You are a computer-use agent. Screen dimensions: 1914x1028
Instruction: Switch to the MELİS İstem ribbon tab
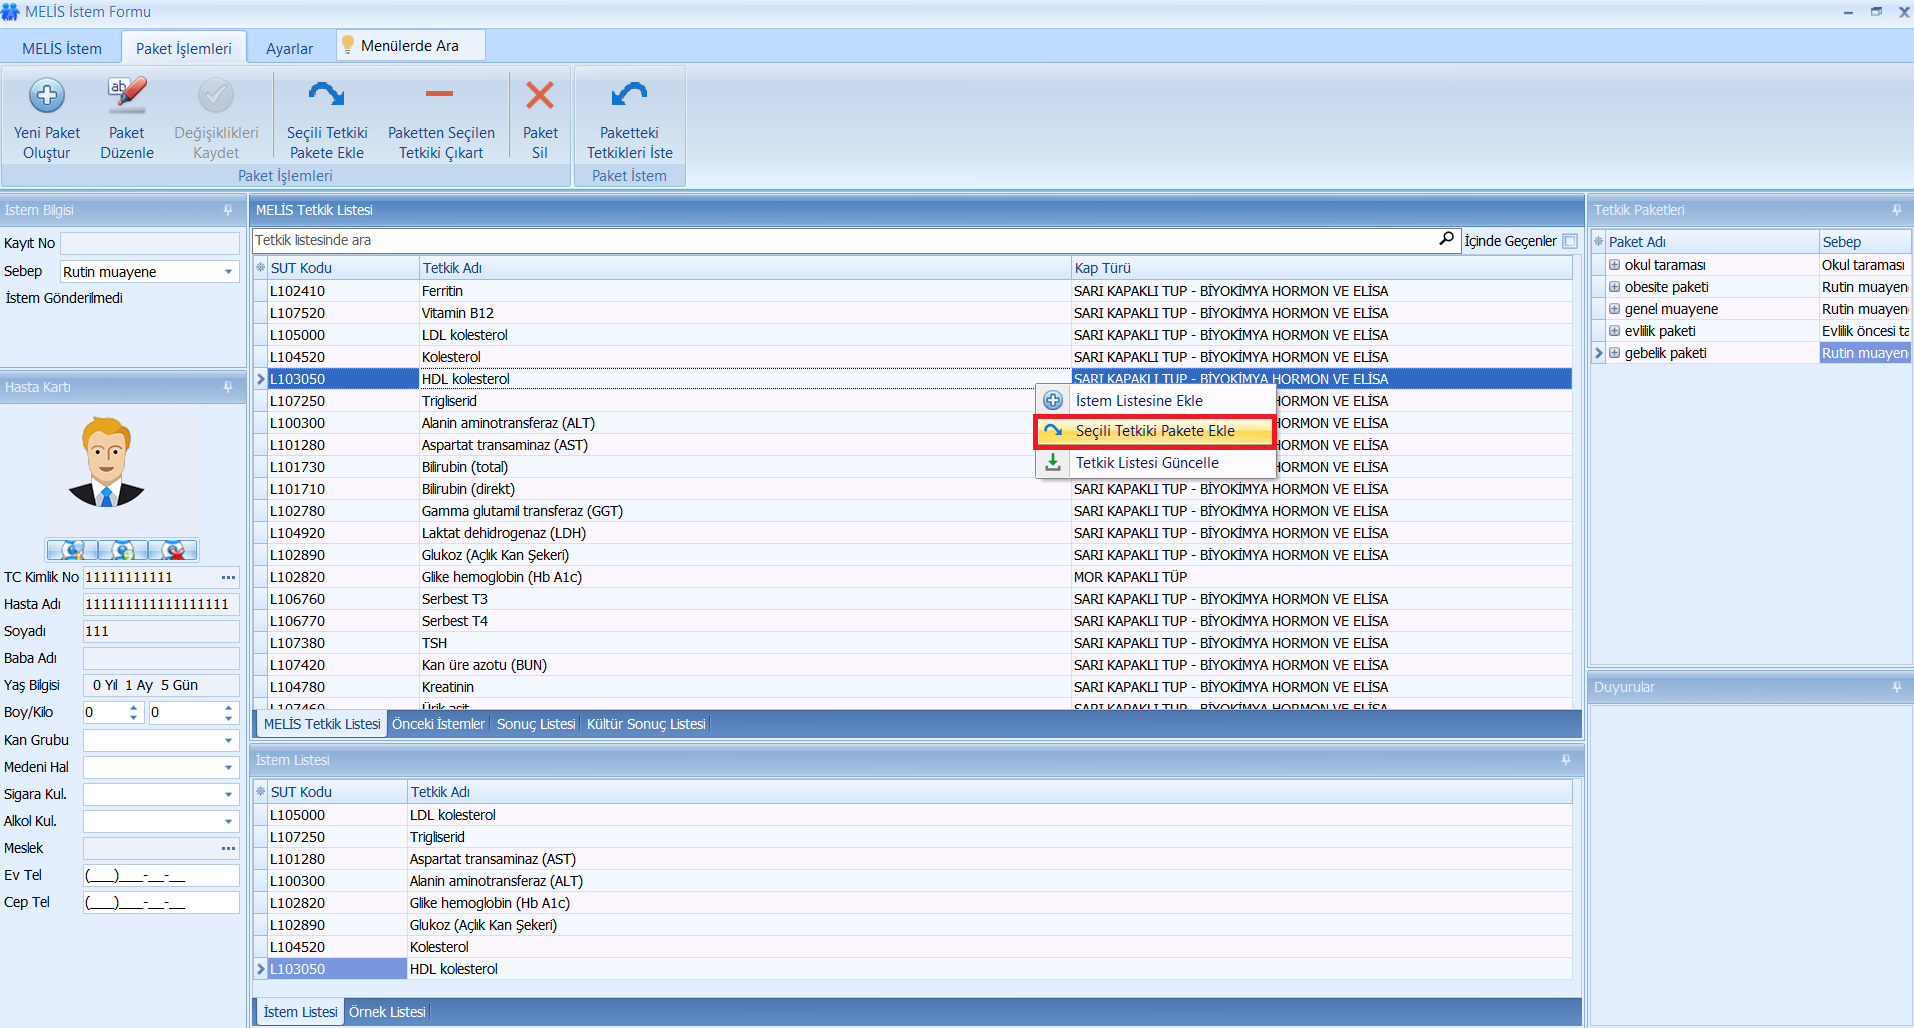[62, 48]
